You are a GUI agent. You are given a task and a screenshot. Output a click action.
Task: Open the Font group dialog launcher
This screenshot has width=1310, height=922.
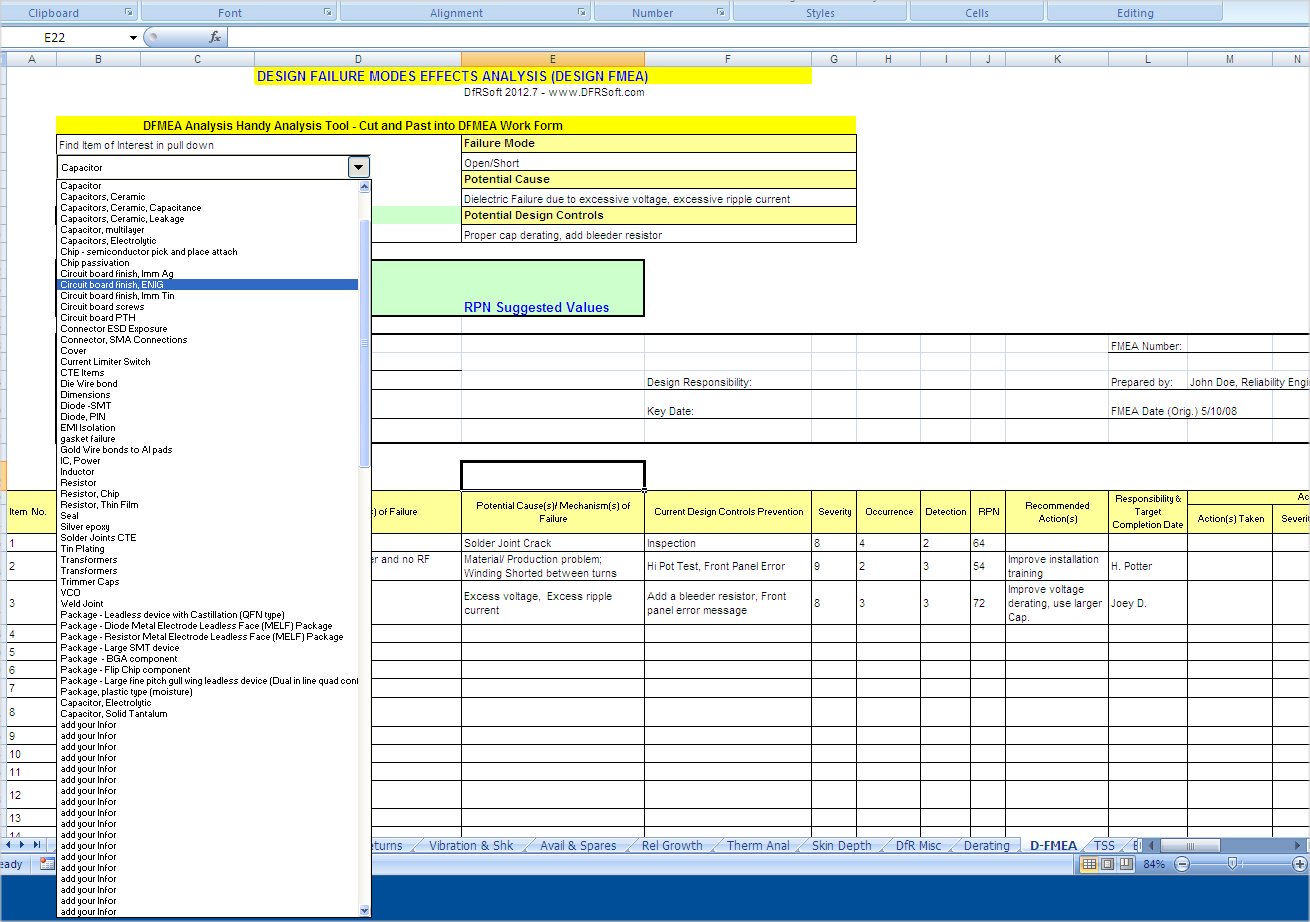[x=328, y=12]
